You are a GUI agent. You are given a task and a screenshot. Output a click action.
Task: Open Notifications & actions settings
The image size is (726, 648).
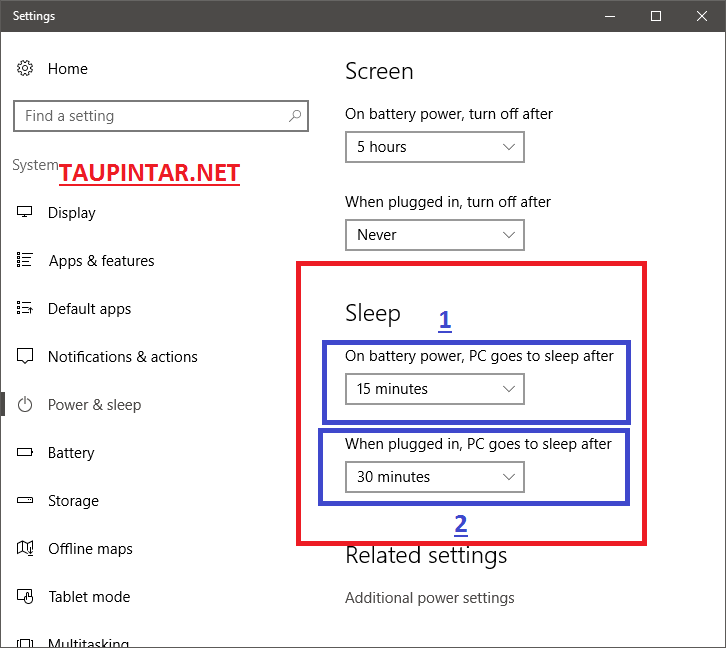coord(123,357)
